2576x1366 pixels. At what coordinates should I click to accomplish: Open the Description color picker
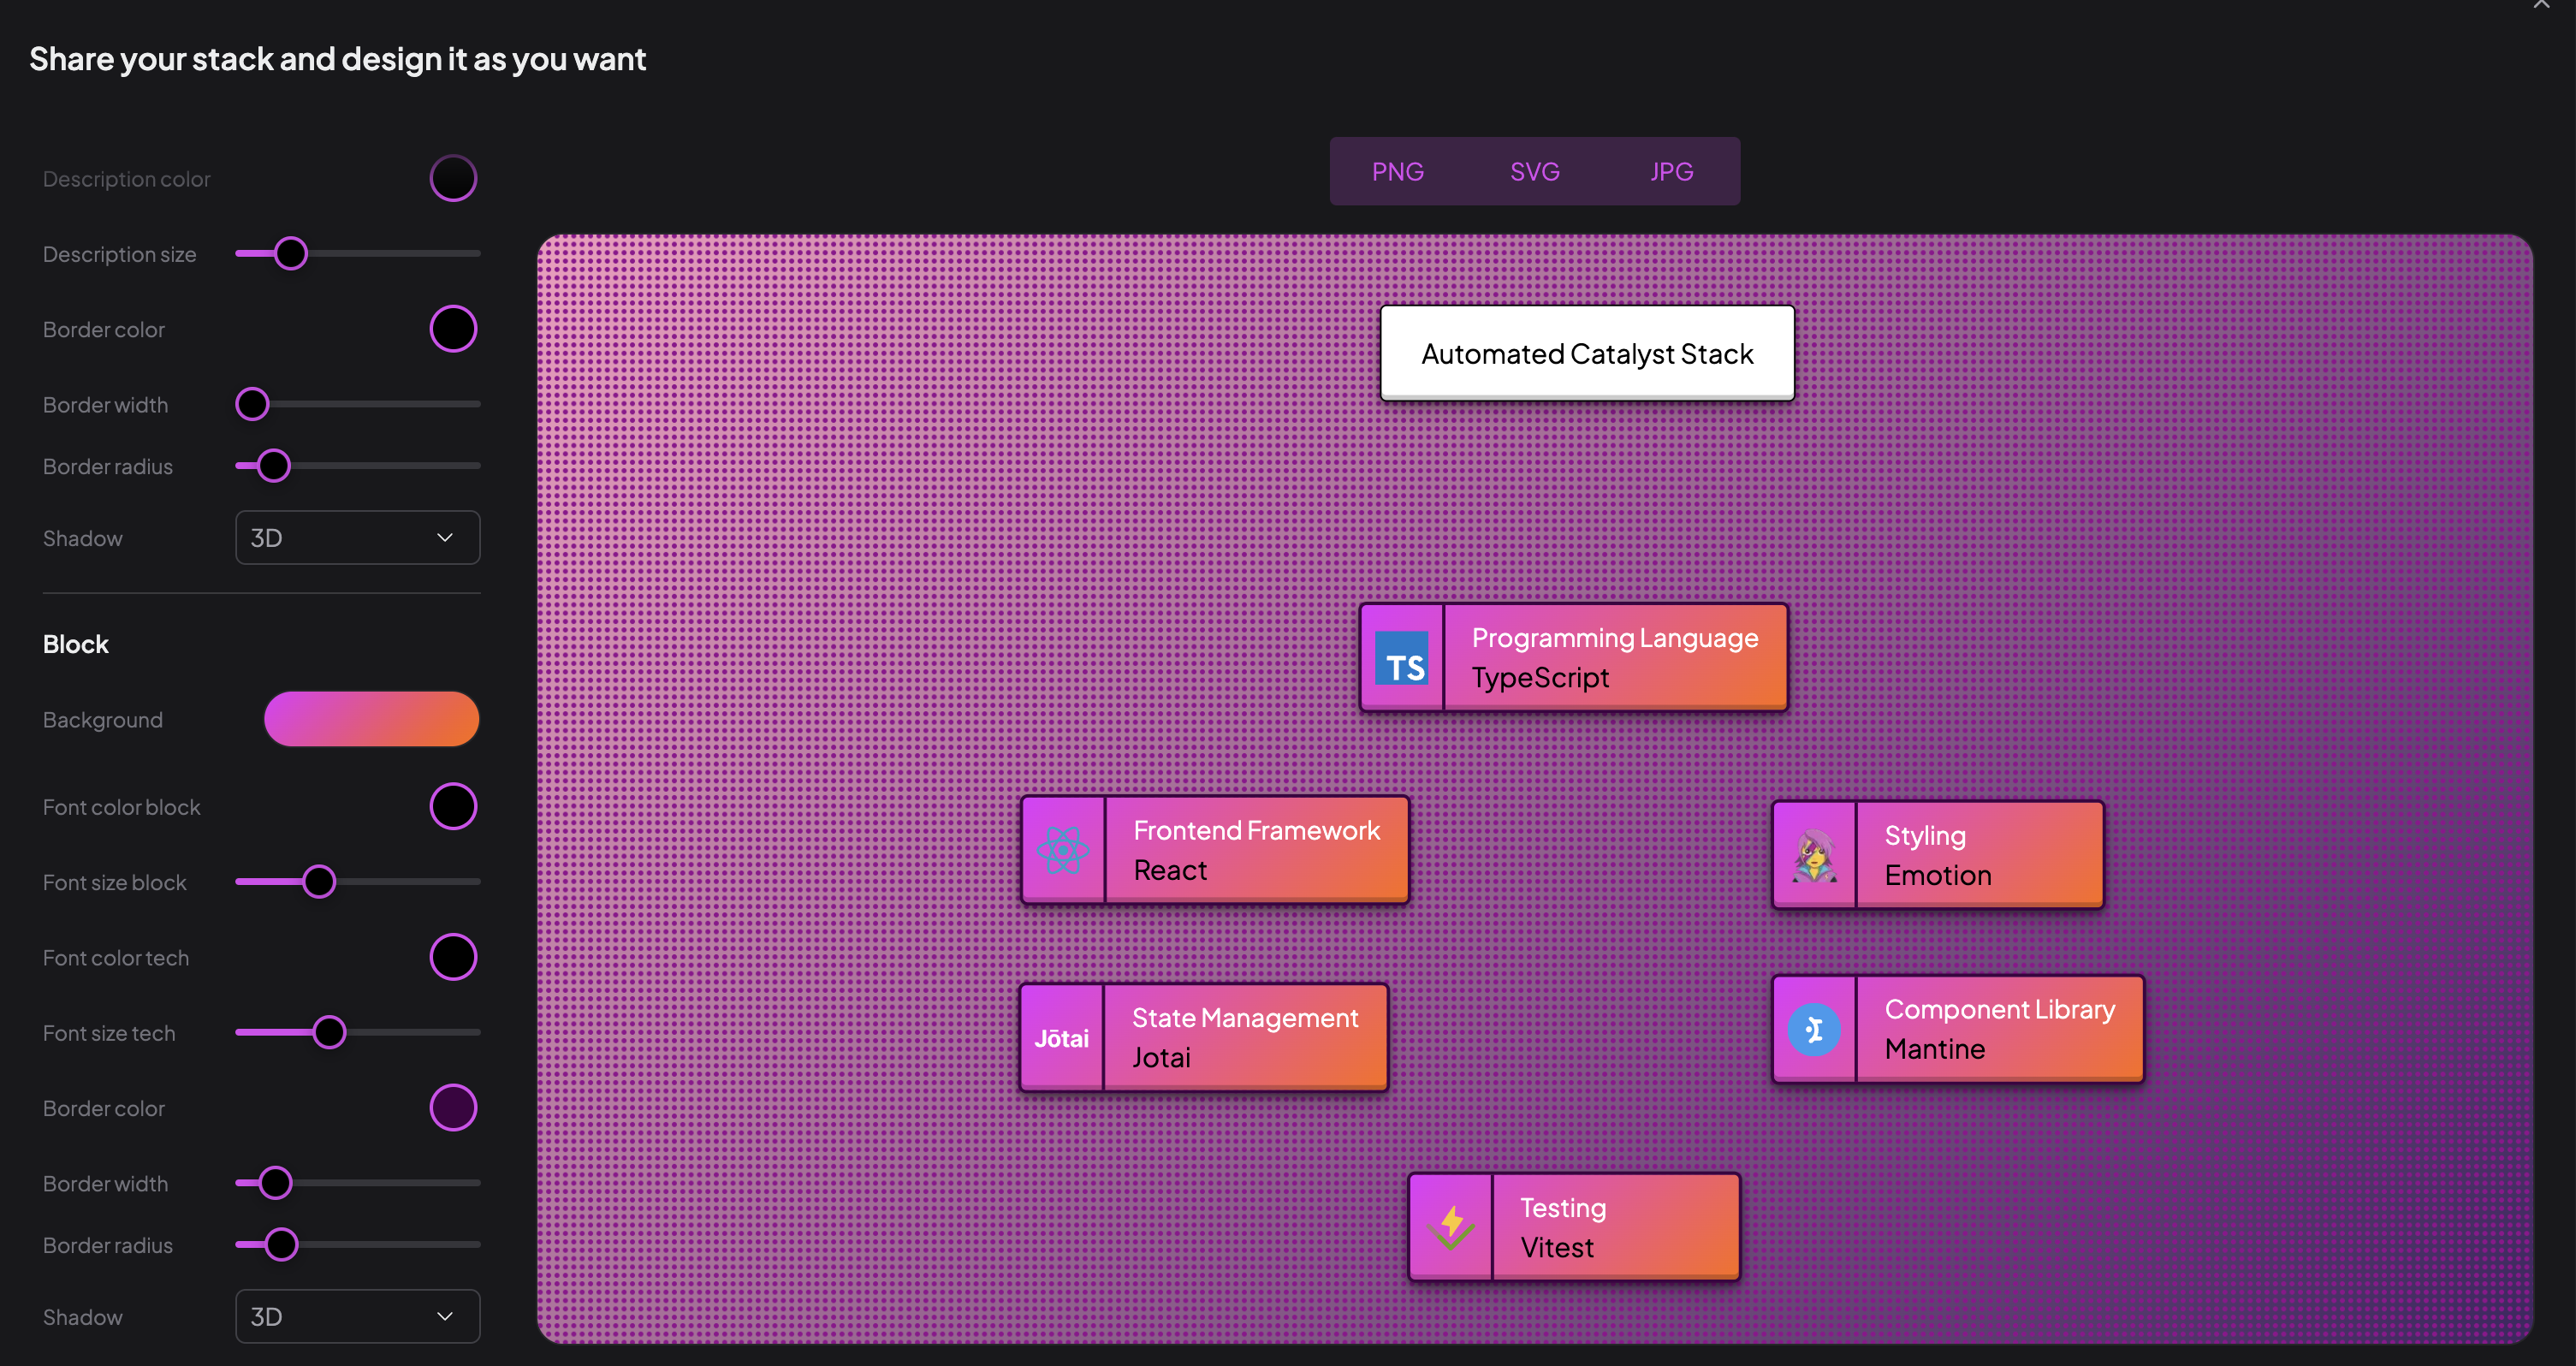[453, 178]
